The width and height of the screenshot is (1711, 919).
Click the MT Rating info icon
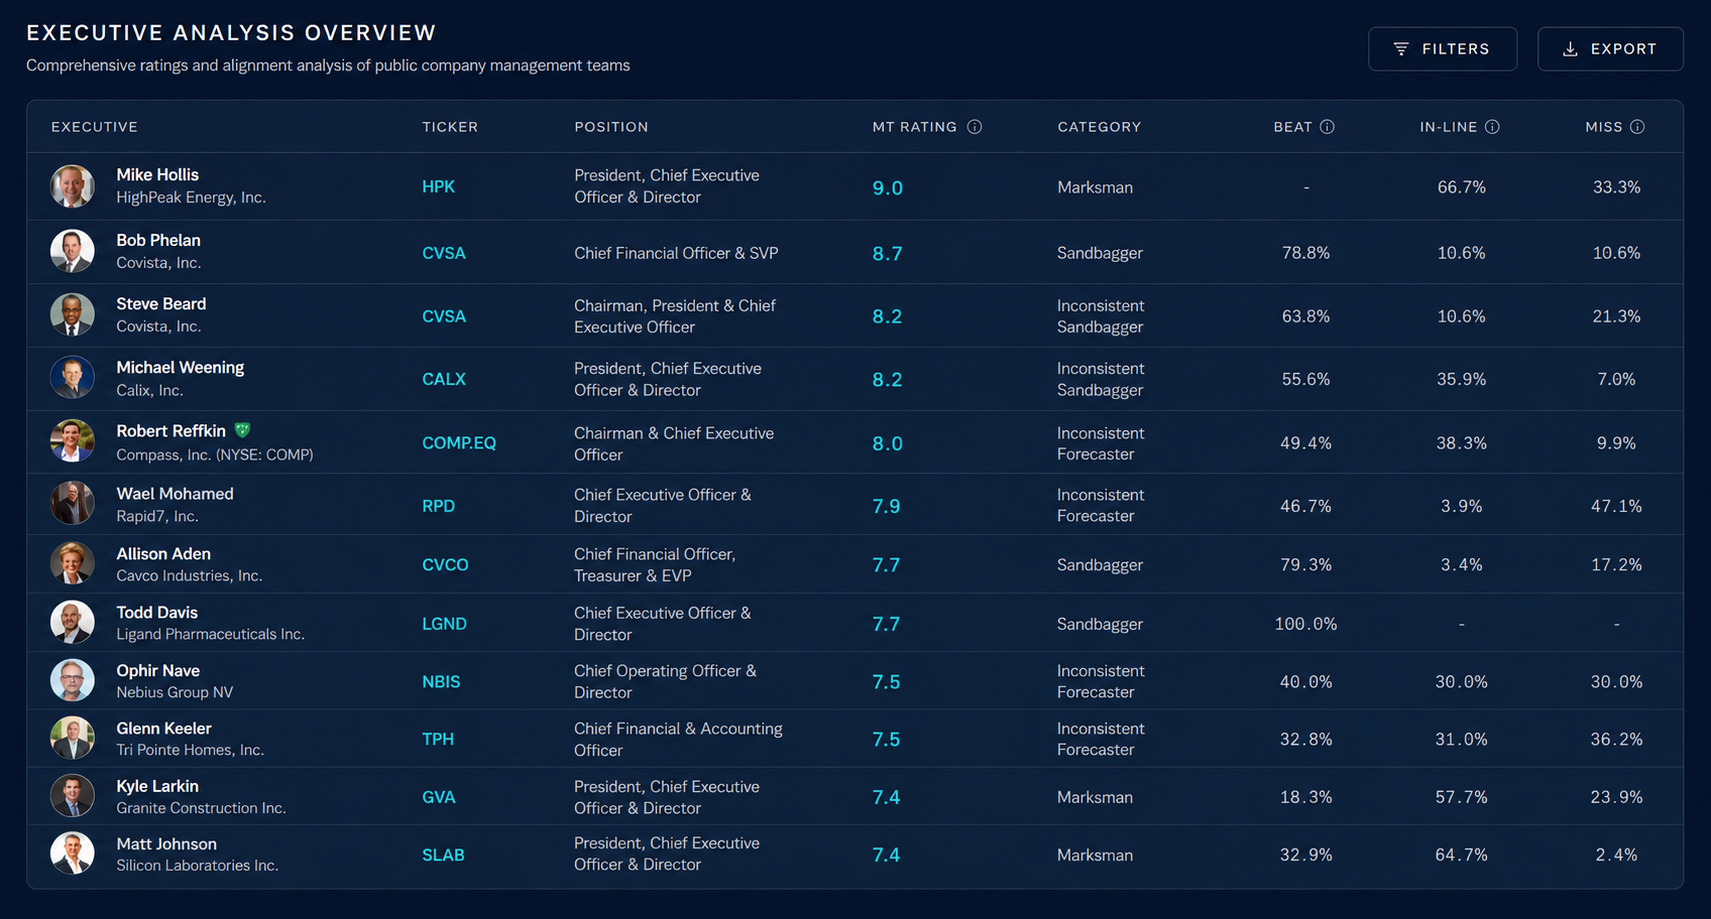click(x=975, y=127)
